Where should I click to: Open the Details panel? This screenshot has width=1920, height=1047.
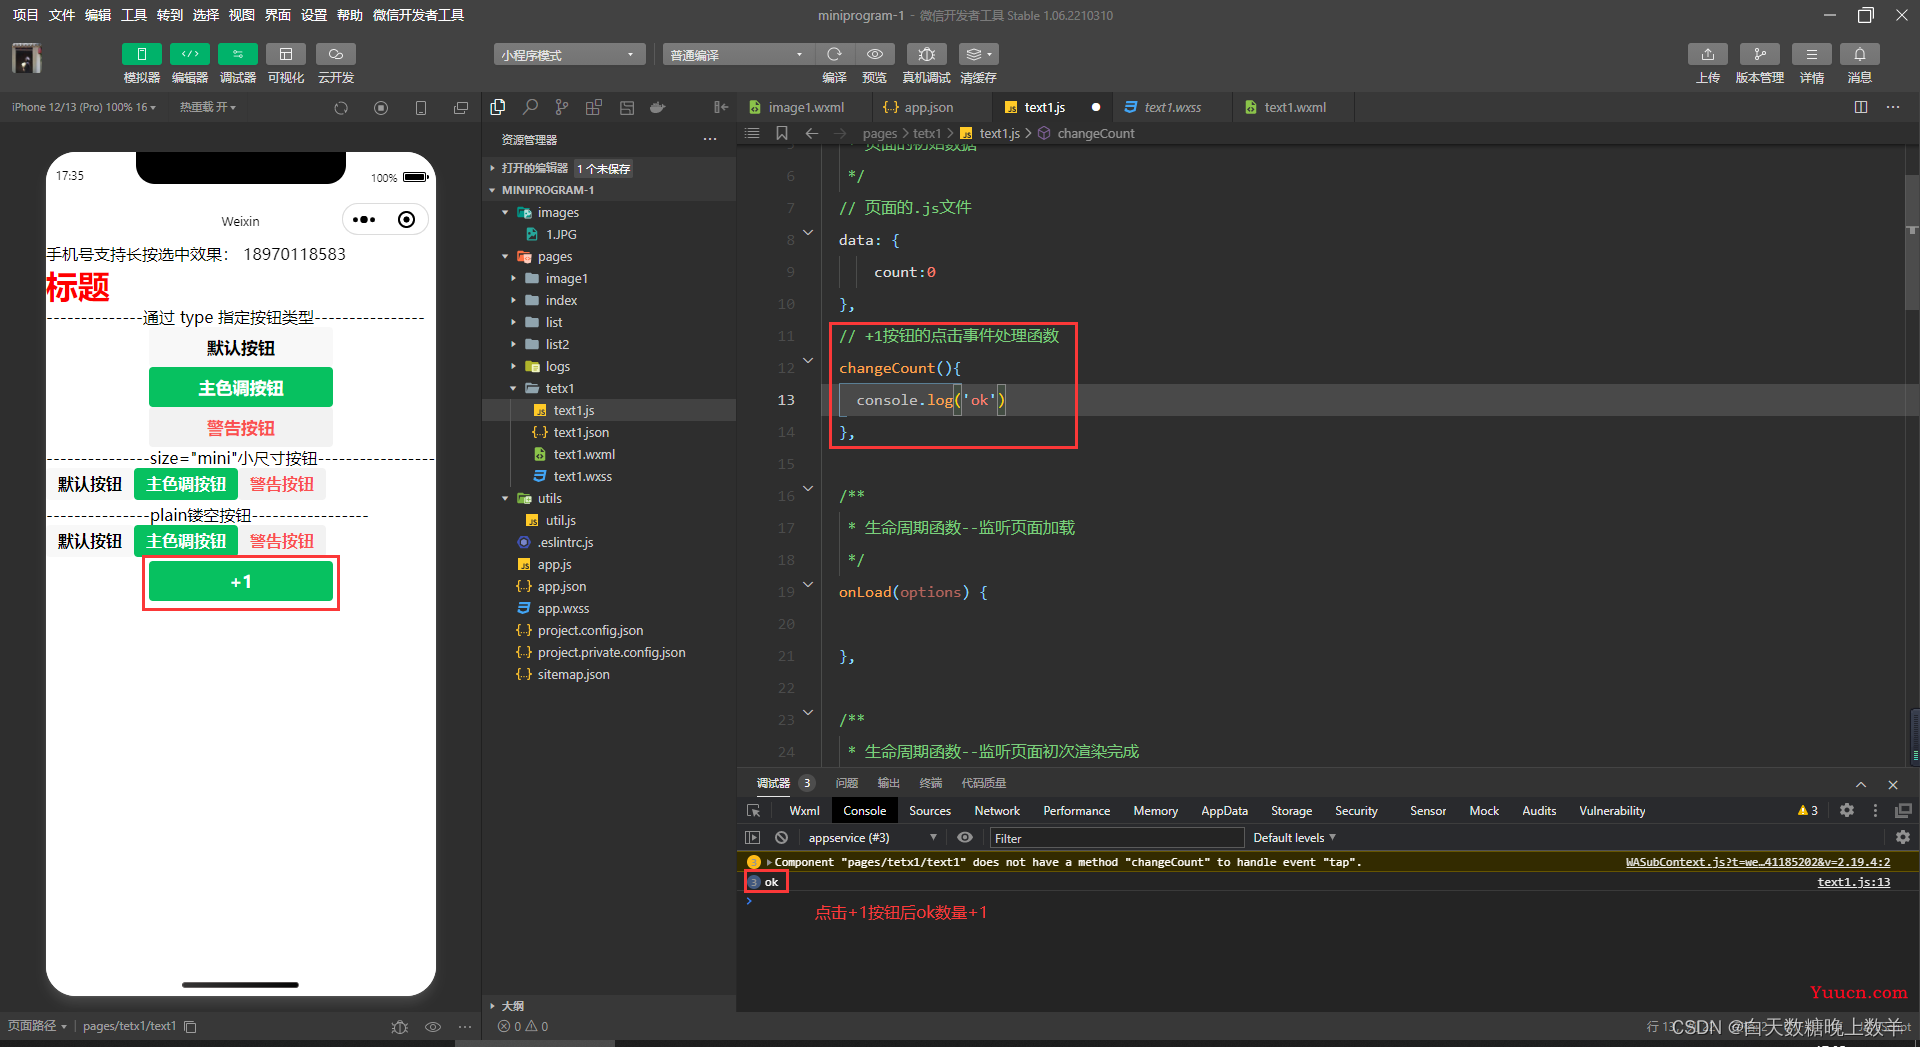(1811, 54)
